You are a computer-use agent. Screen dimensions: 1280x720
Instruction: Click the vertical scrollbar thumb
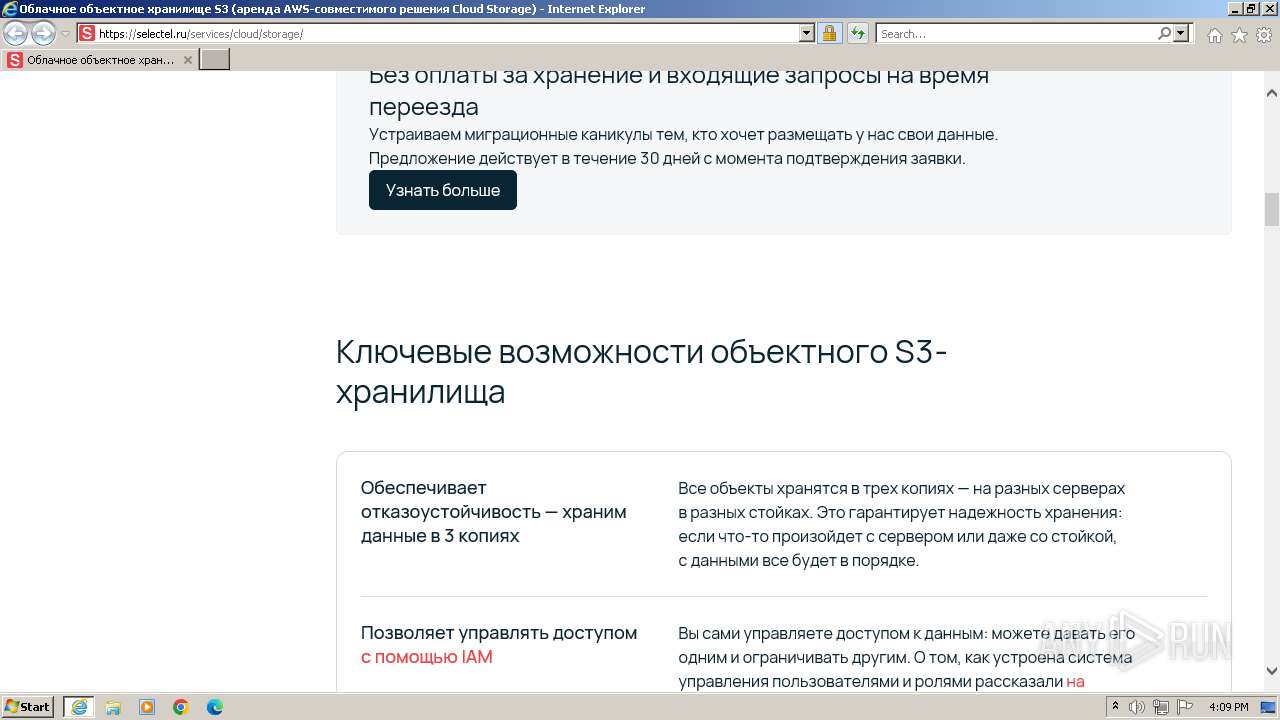[1272, 209]
